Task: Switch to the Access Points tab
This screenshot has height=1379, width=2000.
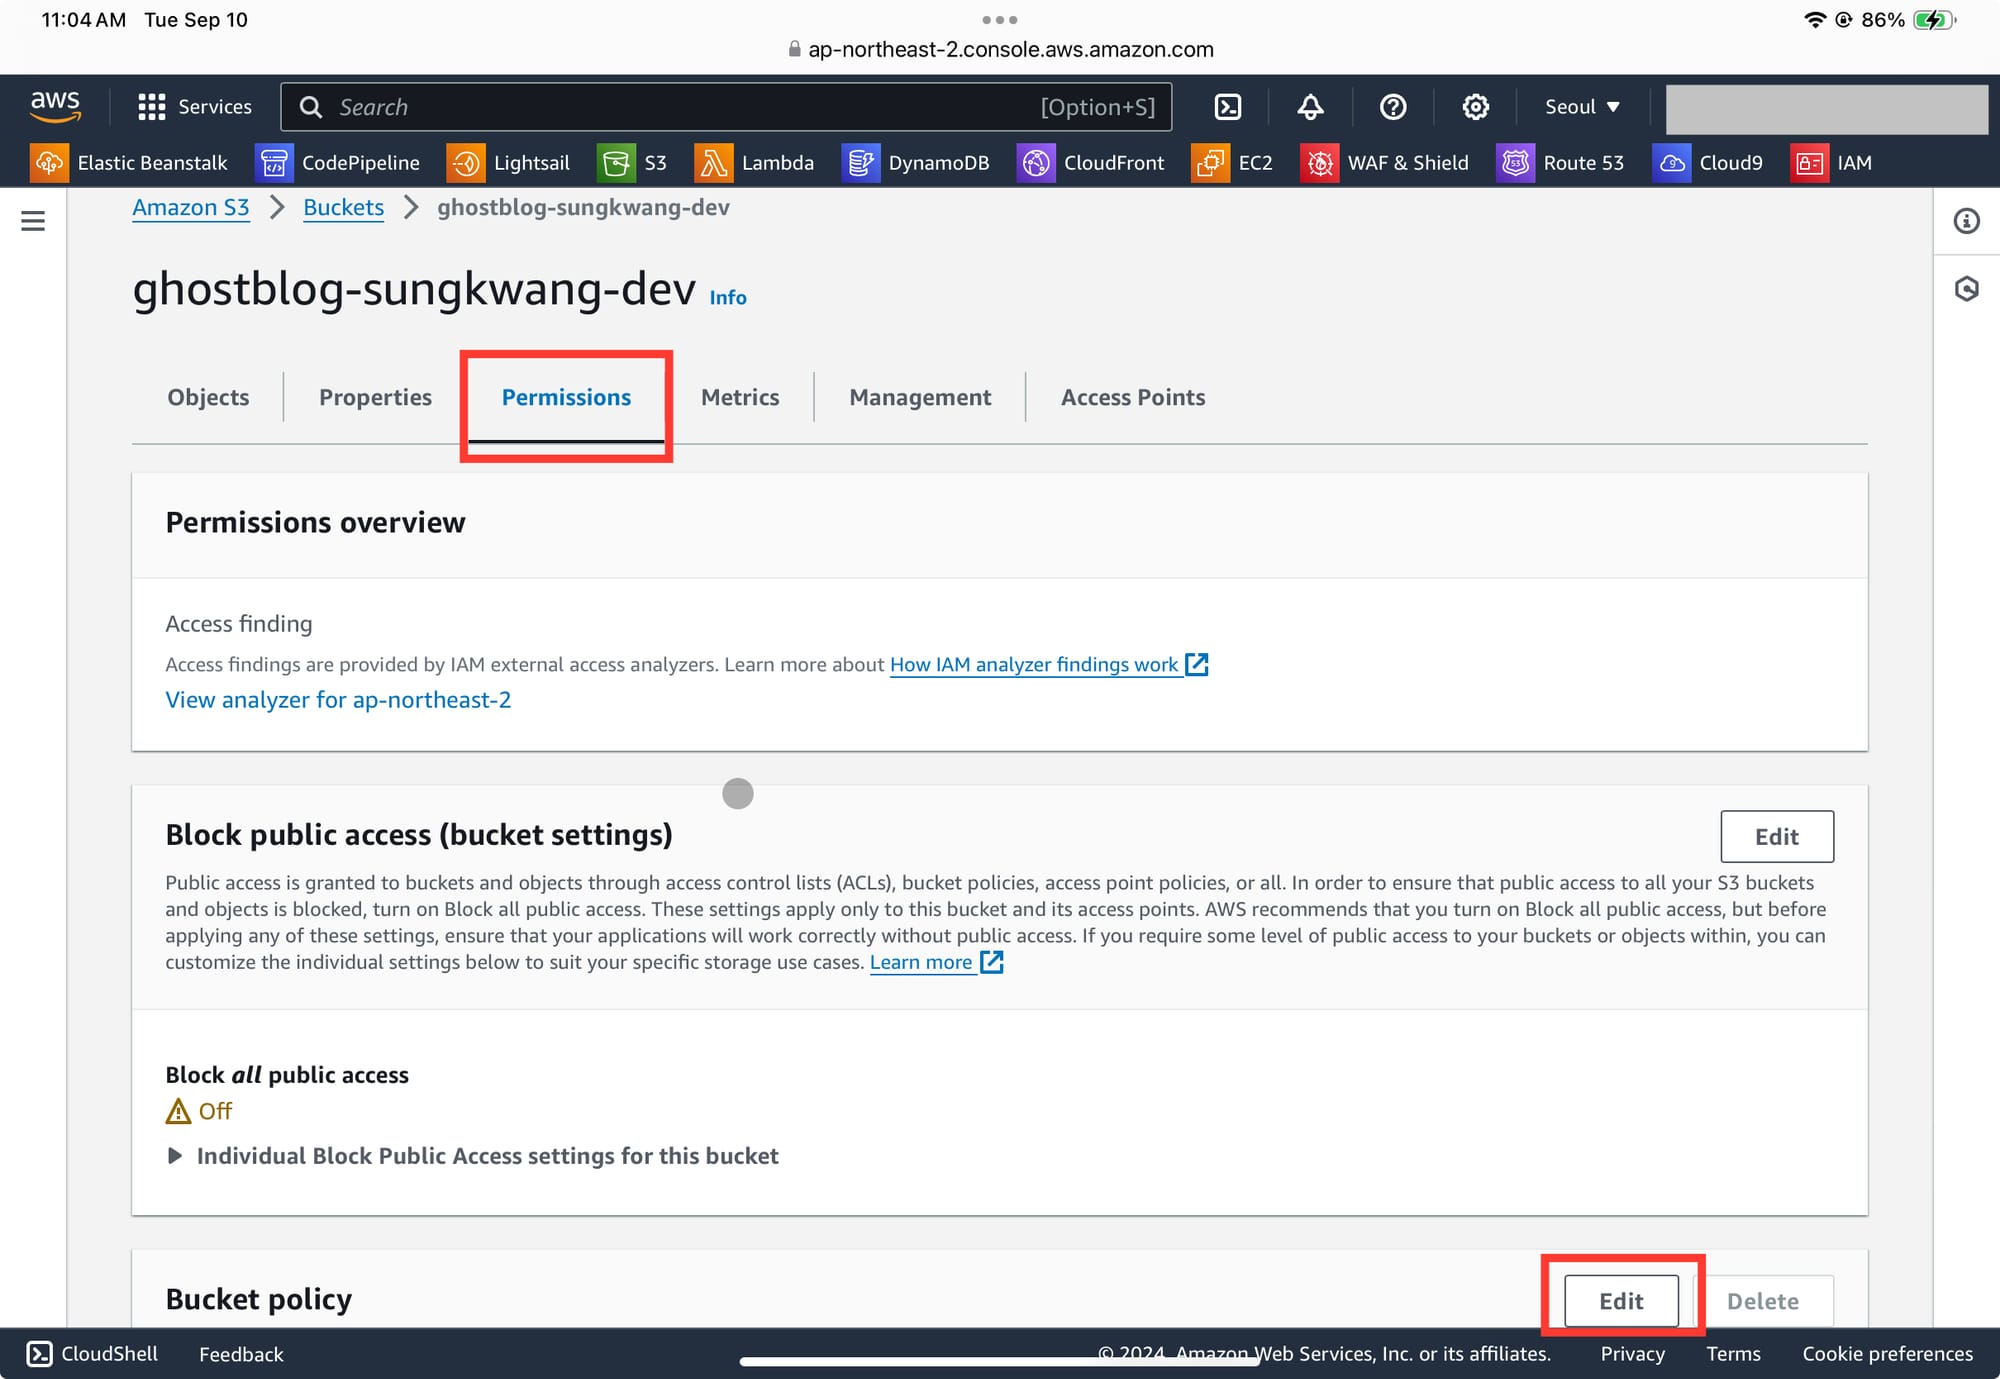Action: pos(1133,397)
